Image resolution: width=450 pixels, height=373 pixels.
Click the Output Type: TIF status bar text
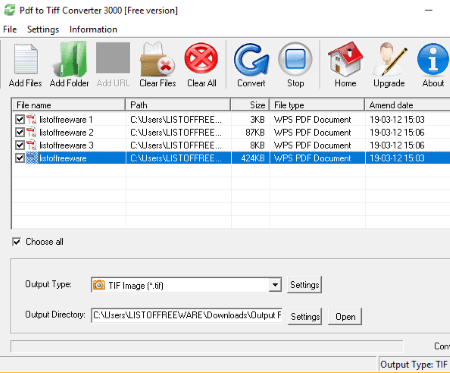(x=414, y=364)
